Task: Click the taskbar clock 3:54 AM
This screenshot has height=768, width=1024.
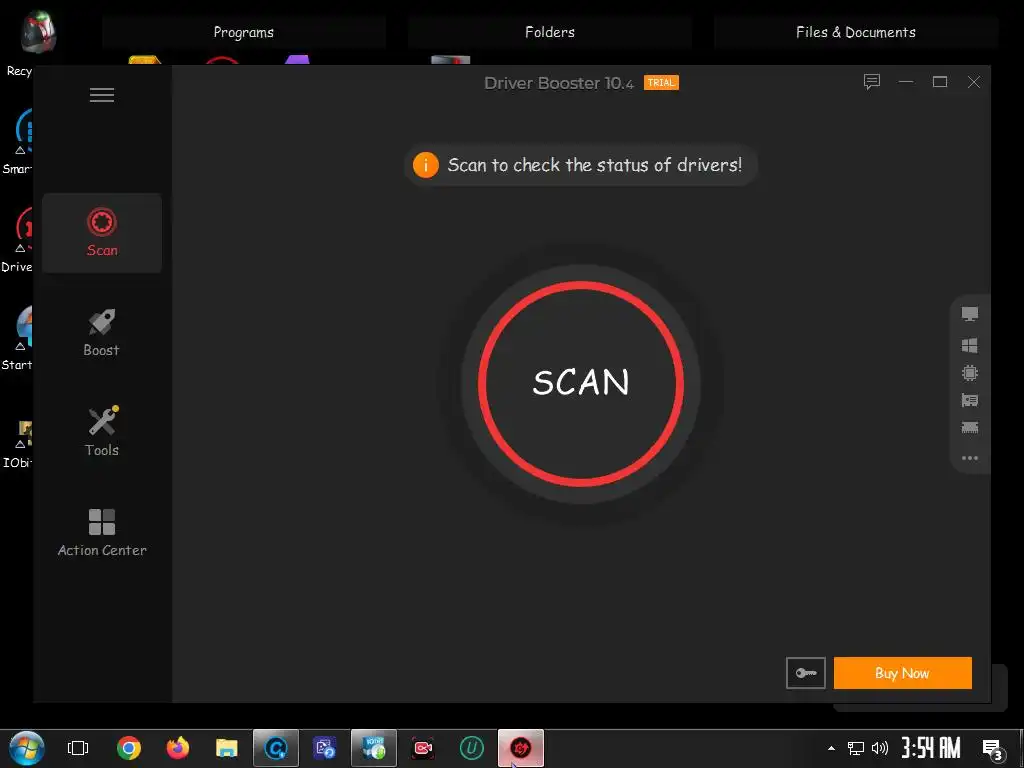Action: [931, 748]
